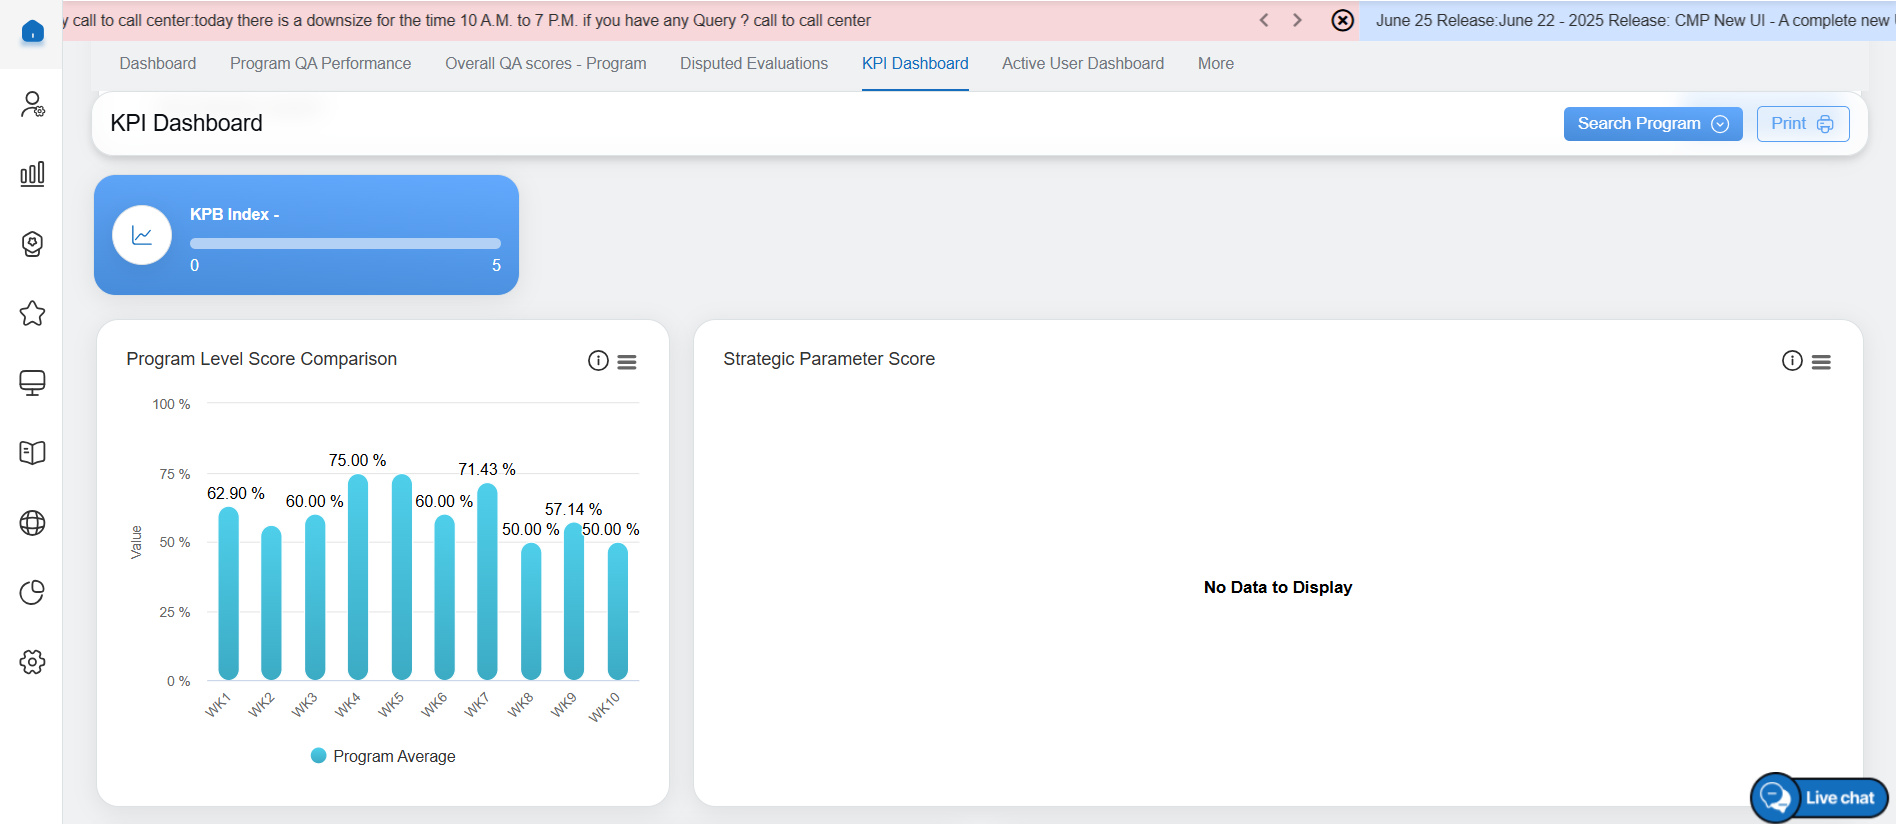Screen dimensions: 1896x824
Task: Open the Live chat widget
Action: [x=1819, y=797]
